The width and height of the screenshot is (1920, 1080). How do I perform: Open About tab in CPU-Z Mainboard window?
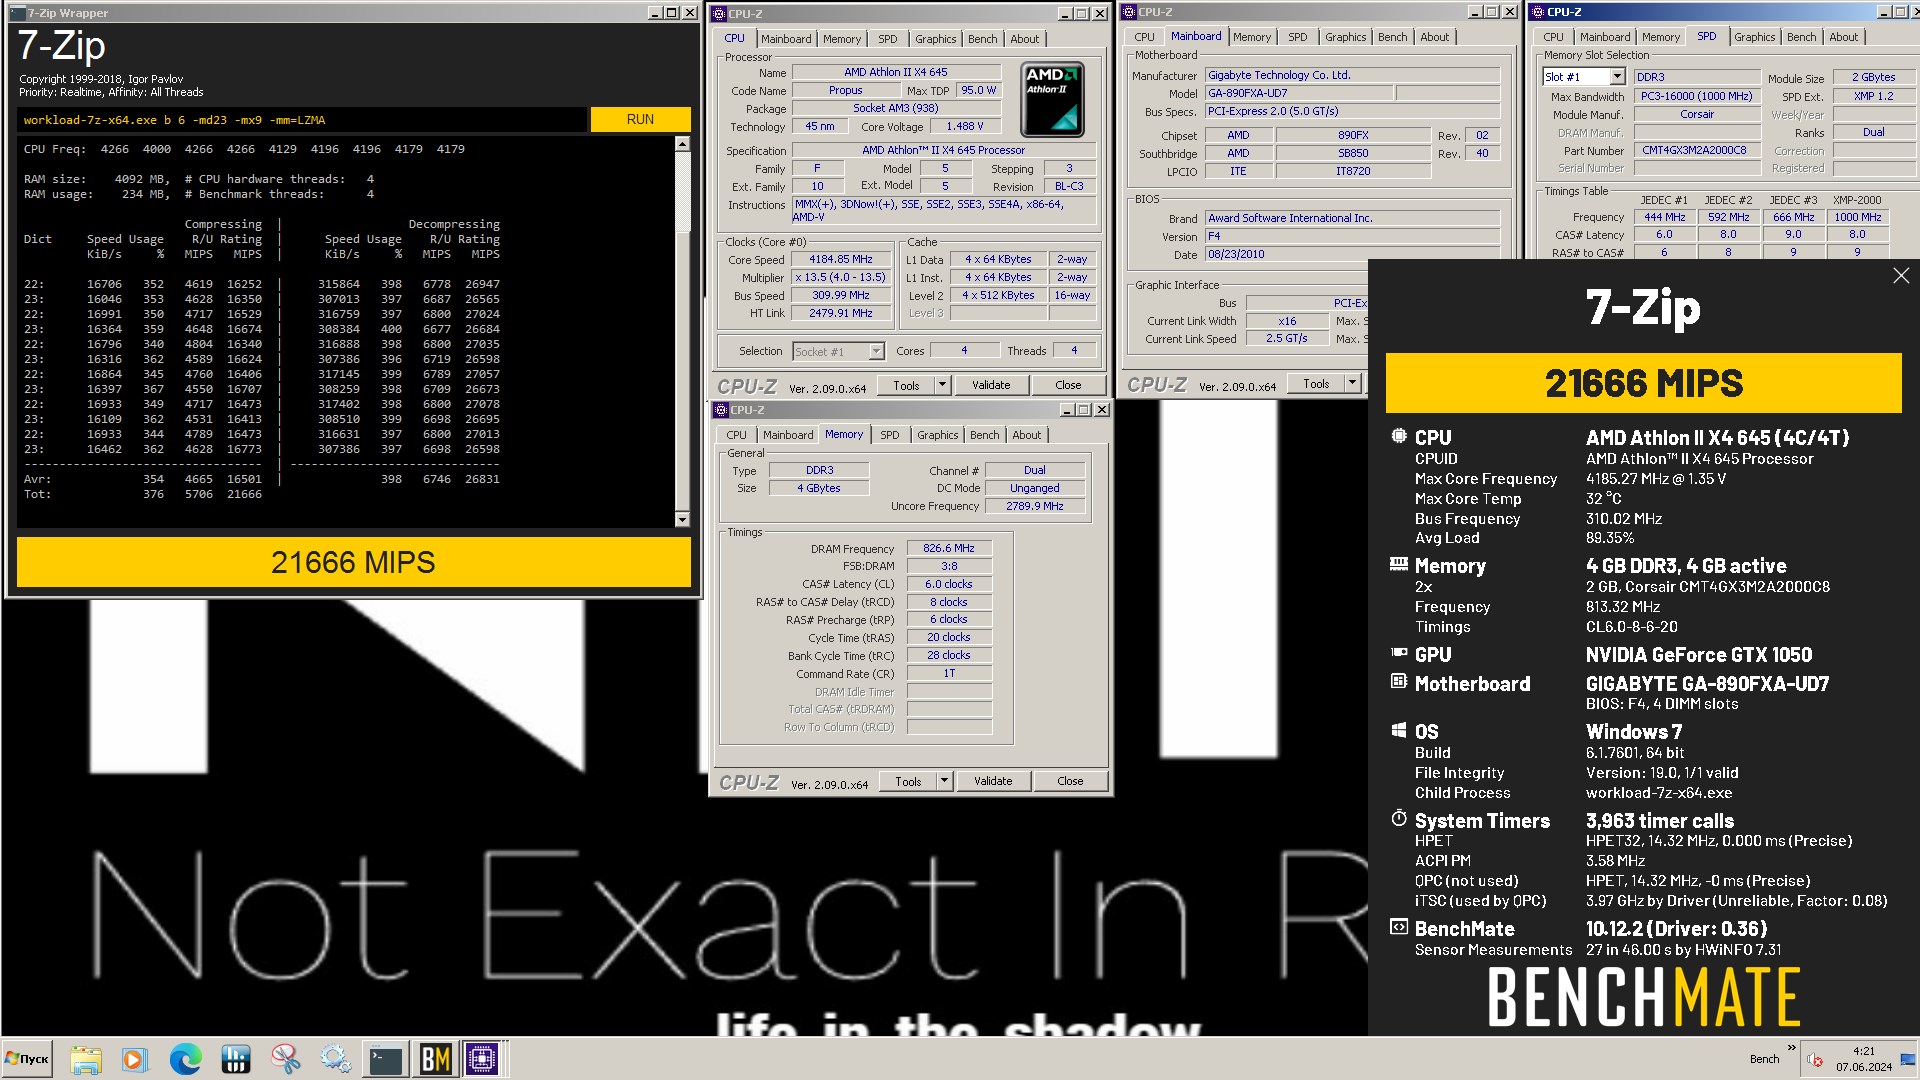[1434, 37]
